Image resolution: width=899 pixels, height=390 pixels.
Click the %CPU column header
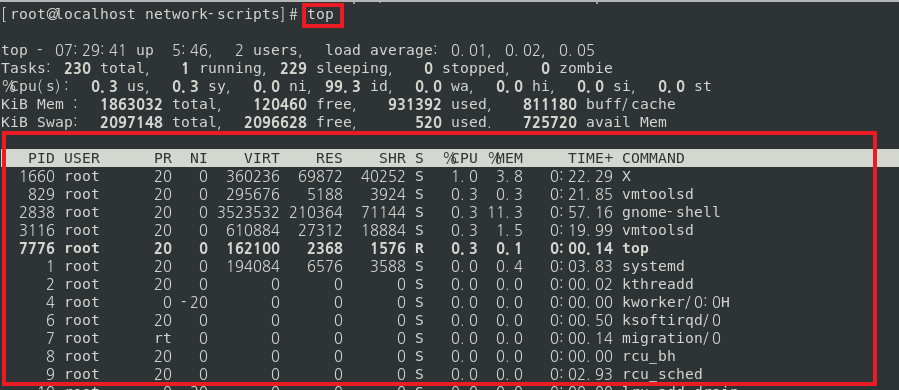click(x=460, y=158)
